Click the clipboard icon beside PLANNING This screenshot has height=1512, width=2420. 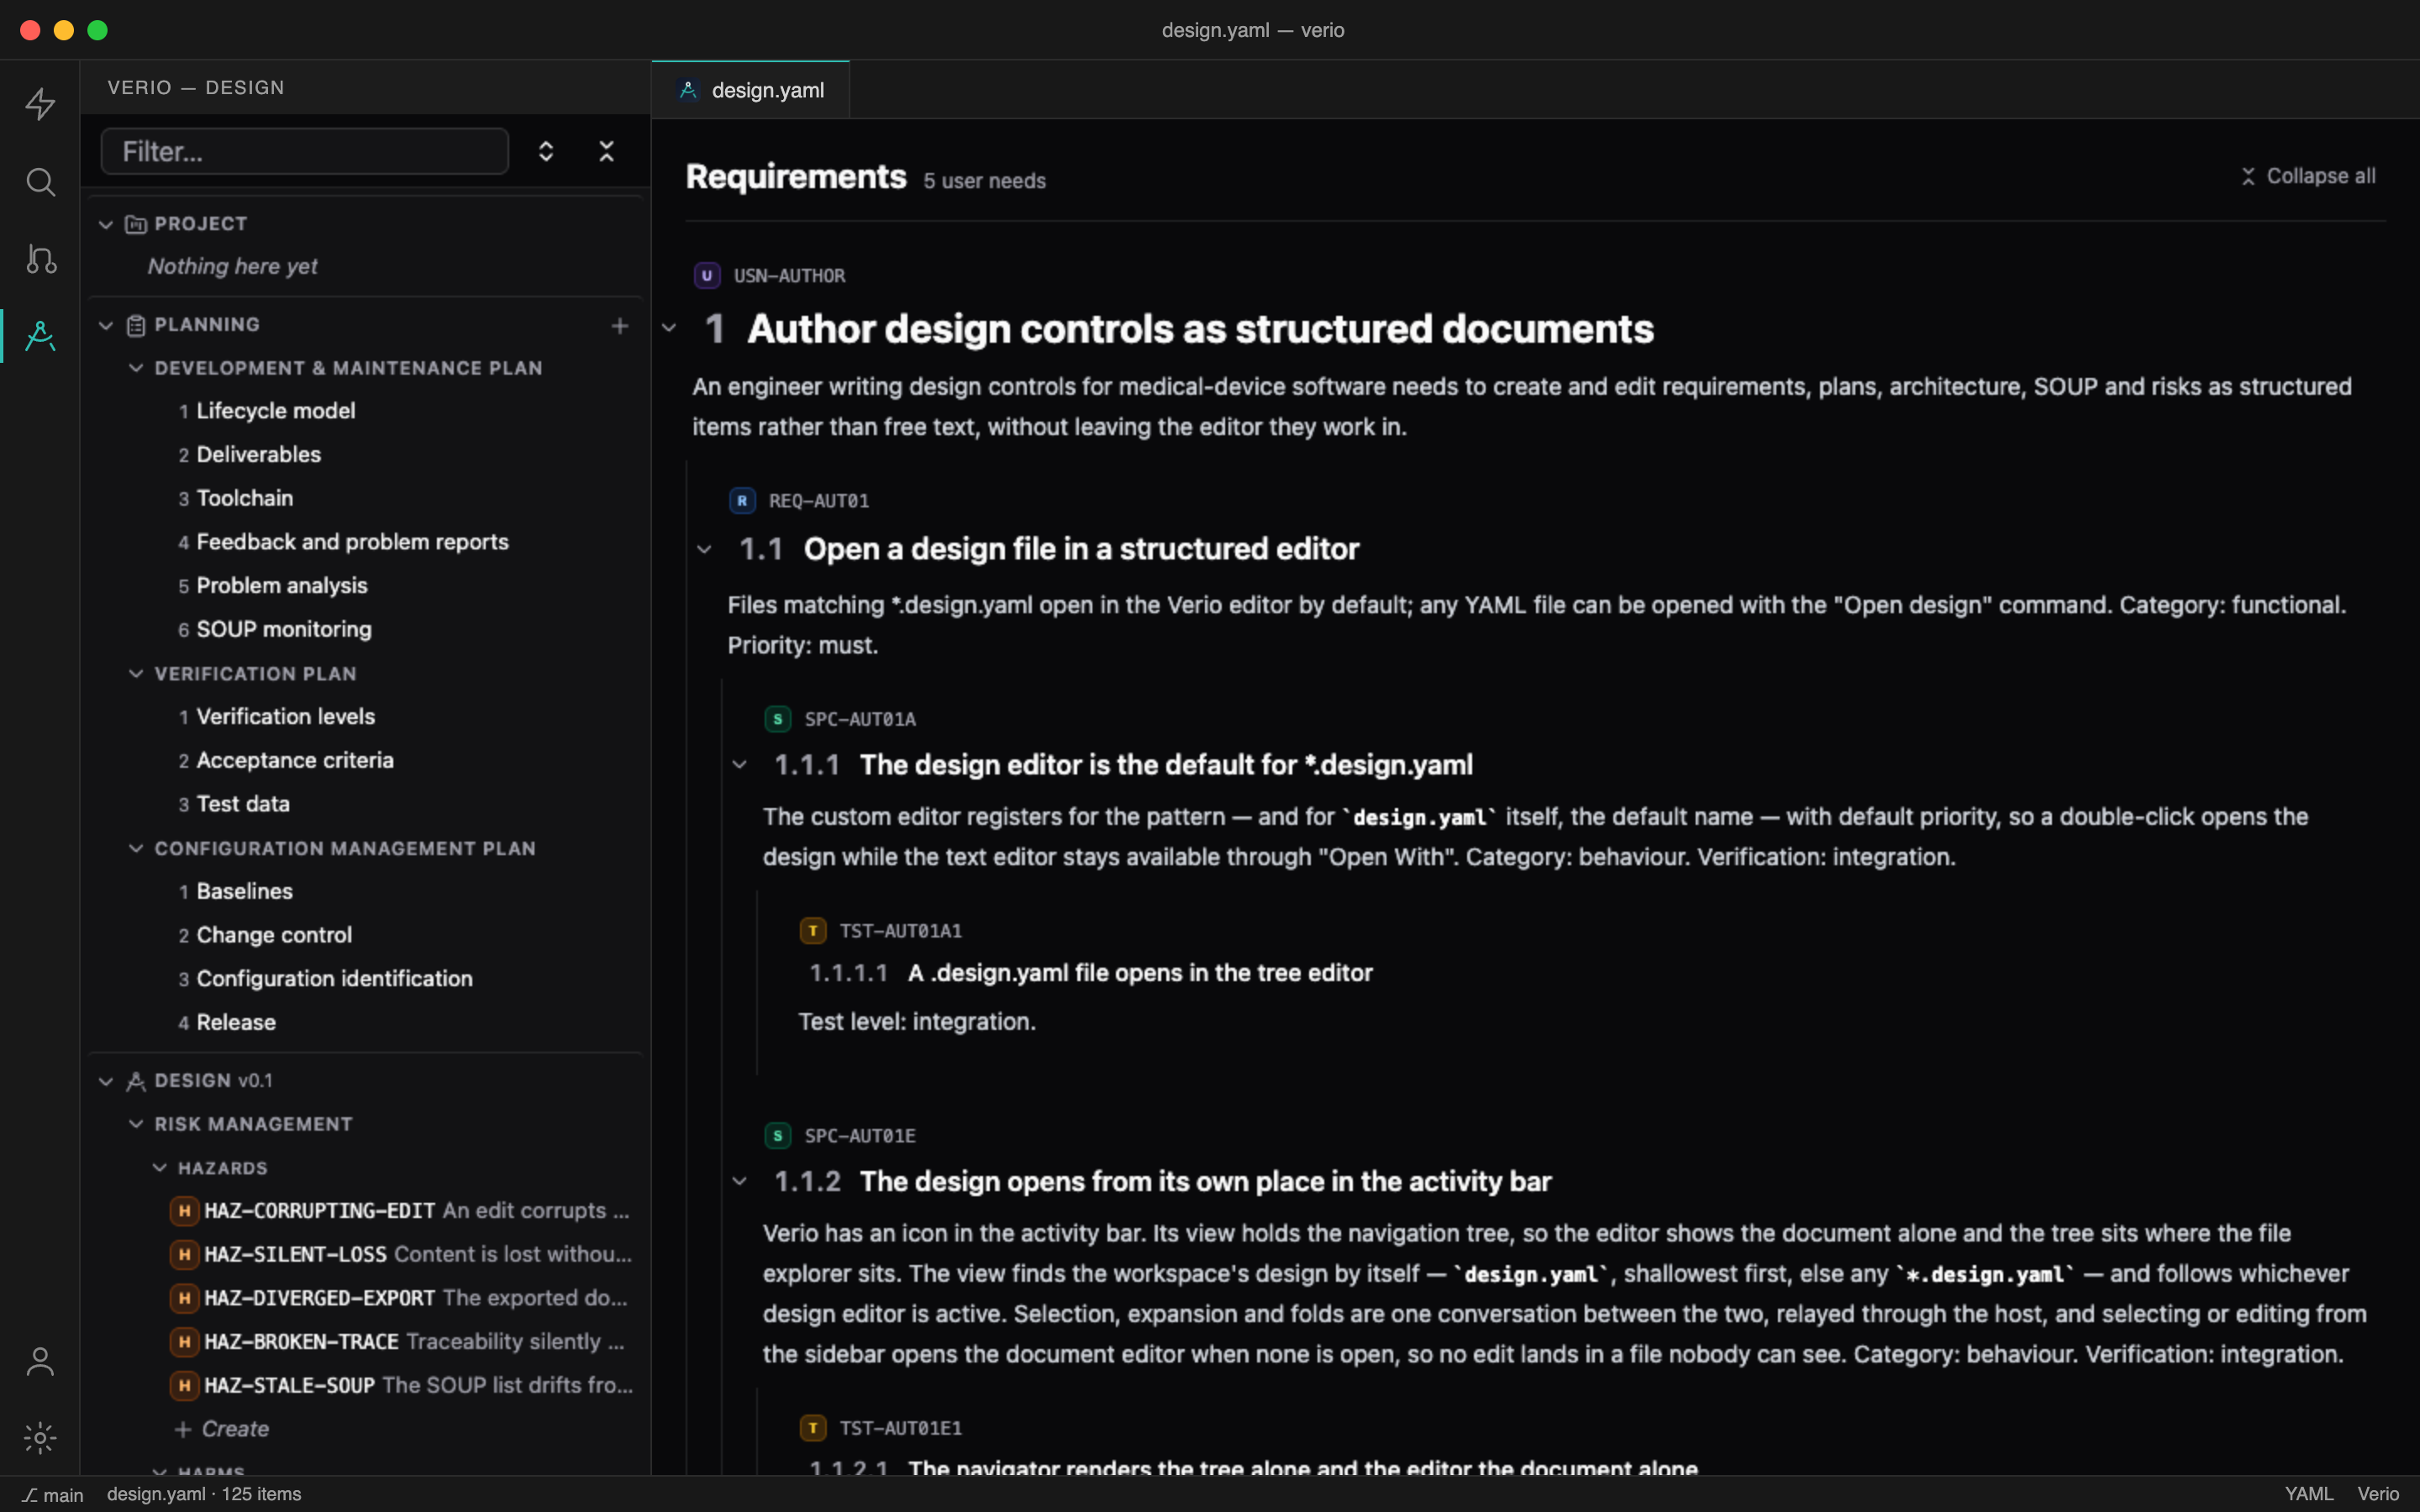click(x=136, y=325)
